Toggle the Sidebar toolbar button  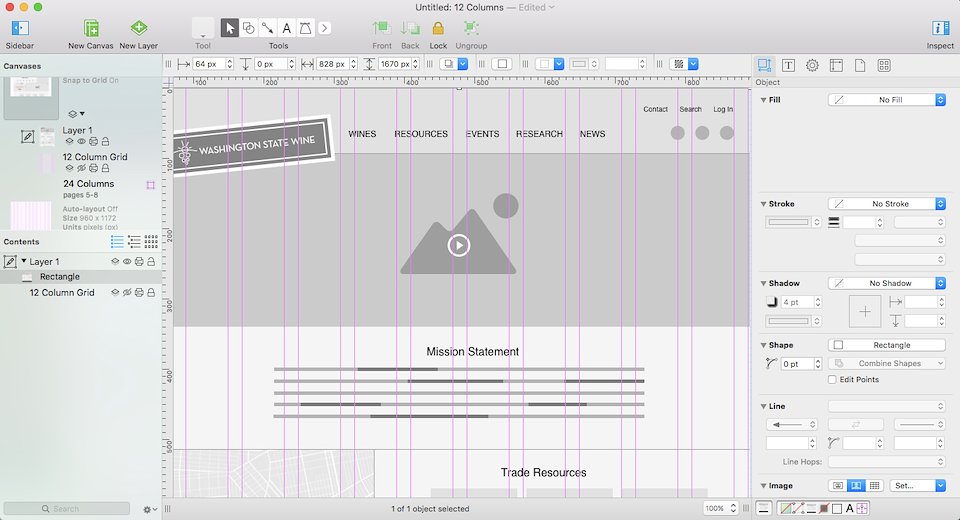click(19, 29)
